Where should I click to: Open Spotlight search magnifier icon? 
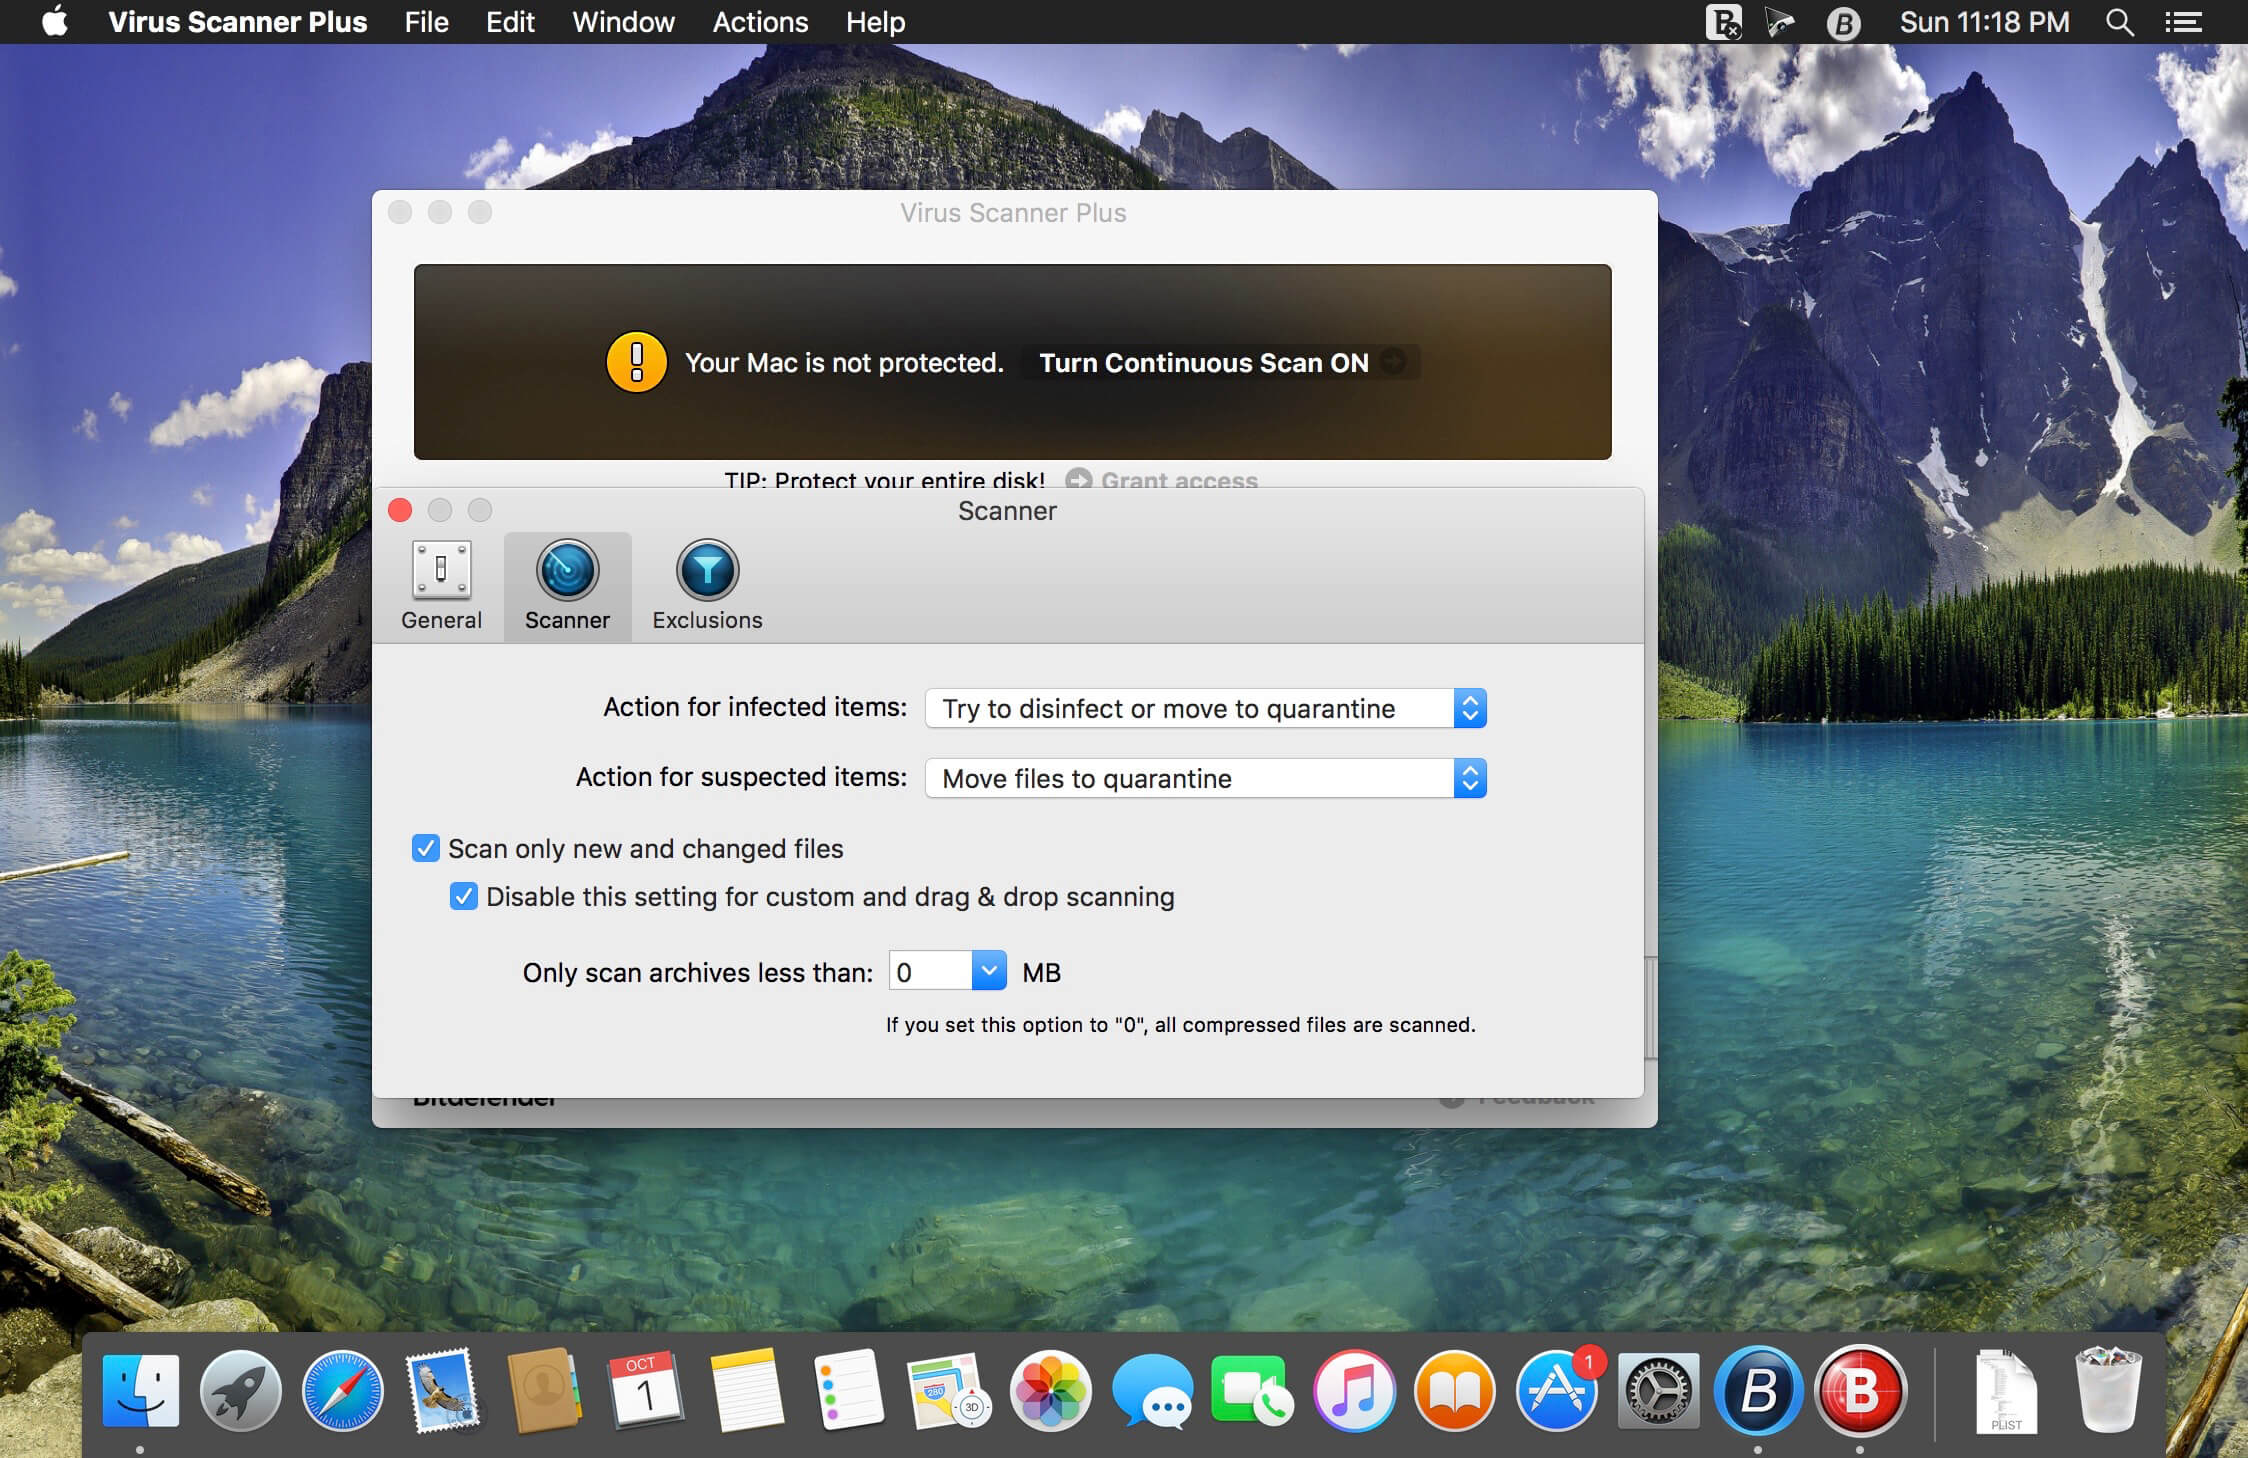(2119, 22)
